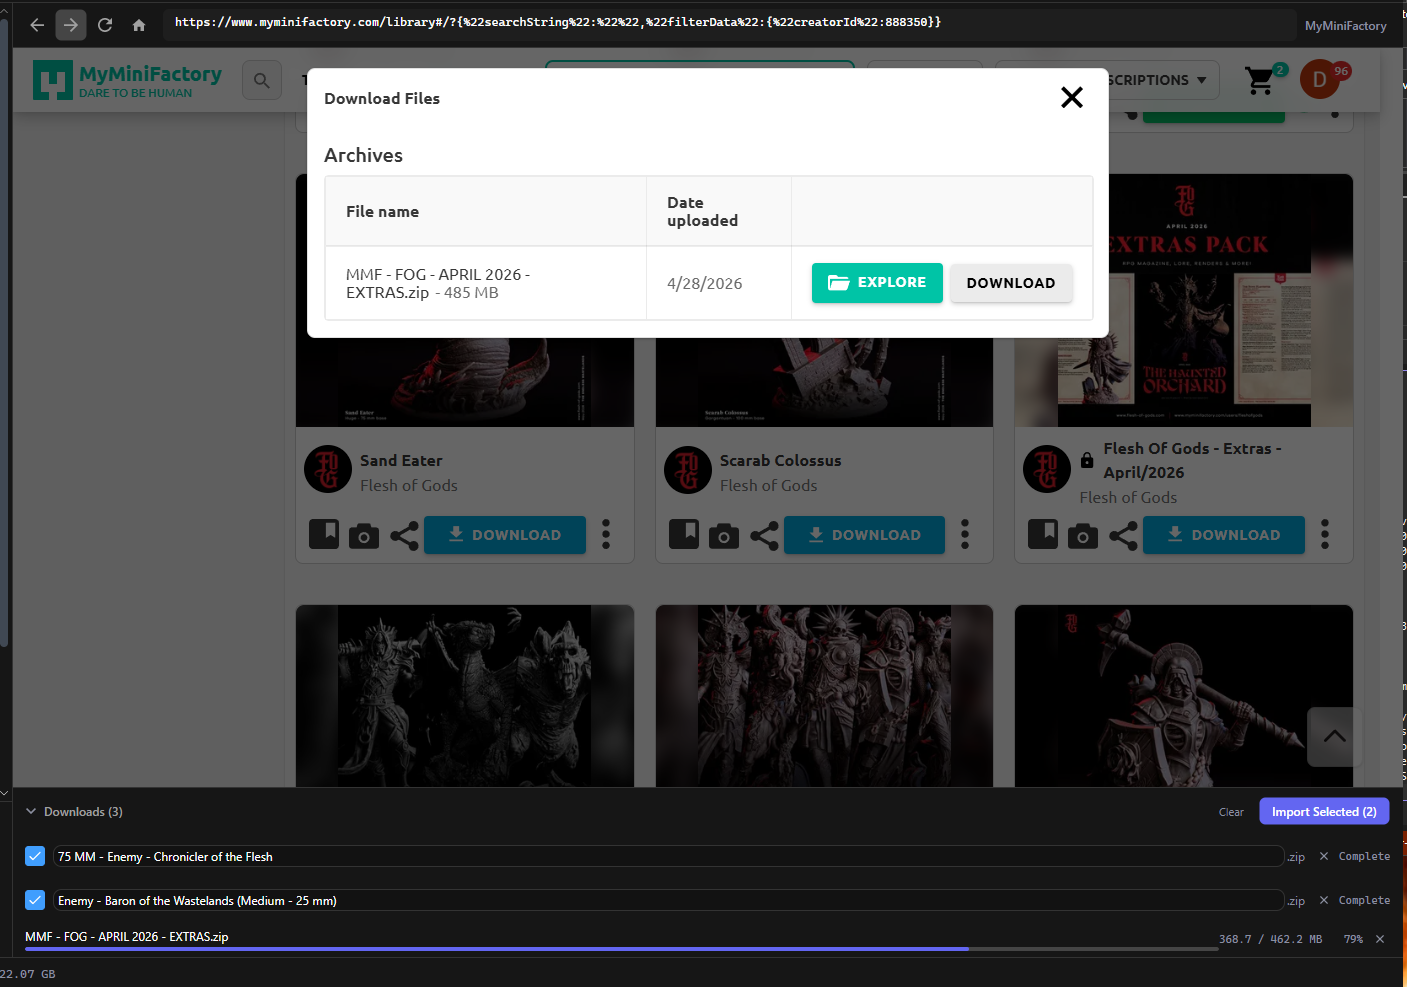This screenshot has height=987, width=1407.
Task: Click Flesh of Gods creator under Sand Eater
Action: pos(409,486)
